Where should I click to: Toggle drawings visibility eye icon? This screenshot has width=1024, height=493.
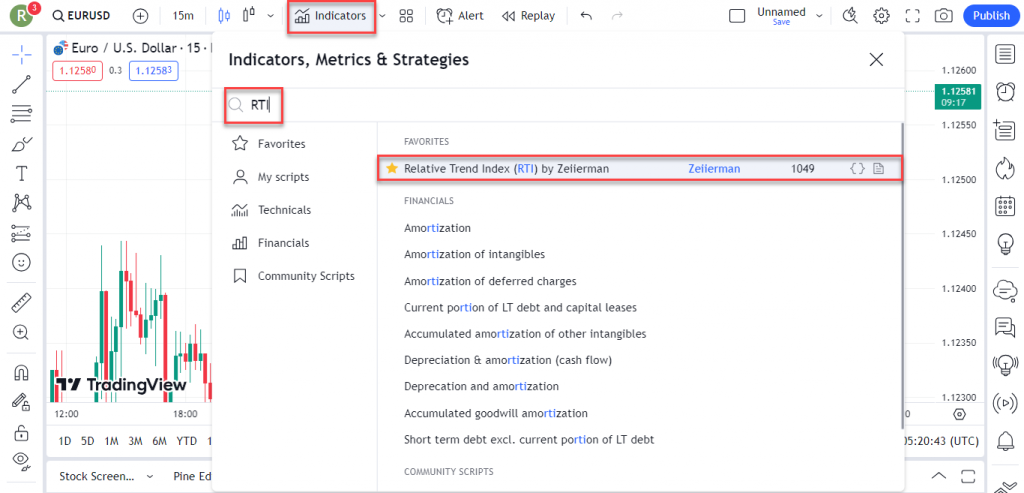(21, 459)
